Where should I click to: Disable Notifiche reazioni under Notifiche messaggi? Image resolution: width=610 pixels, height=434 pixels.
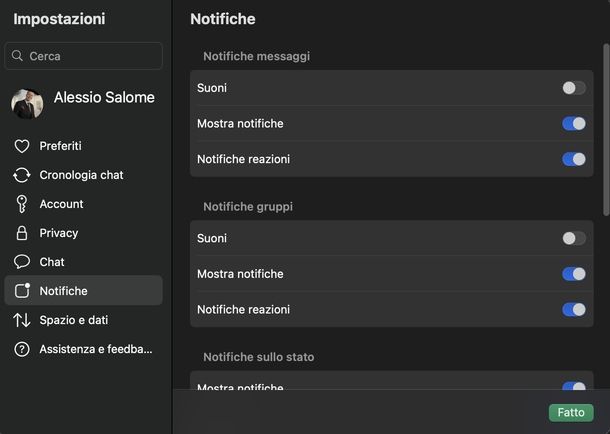tap(574, 159)
